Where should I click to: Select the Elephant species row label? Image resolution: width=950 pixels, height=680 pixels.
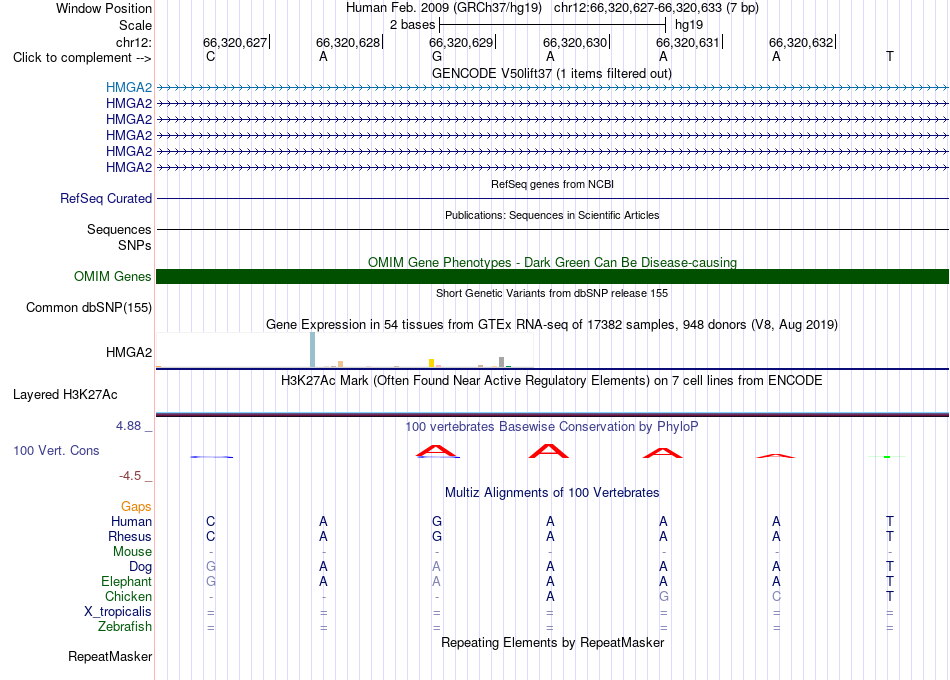click(126, 581)
